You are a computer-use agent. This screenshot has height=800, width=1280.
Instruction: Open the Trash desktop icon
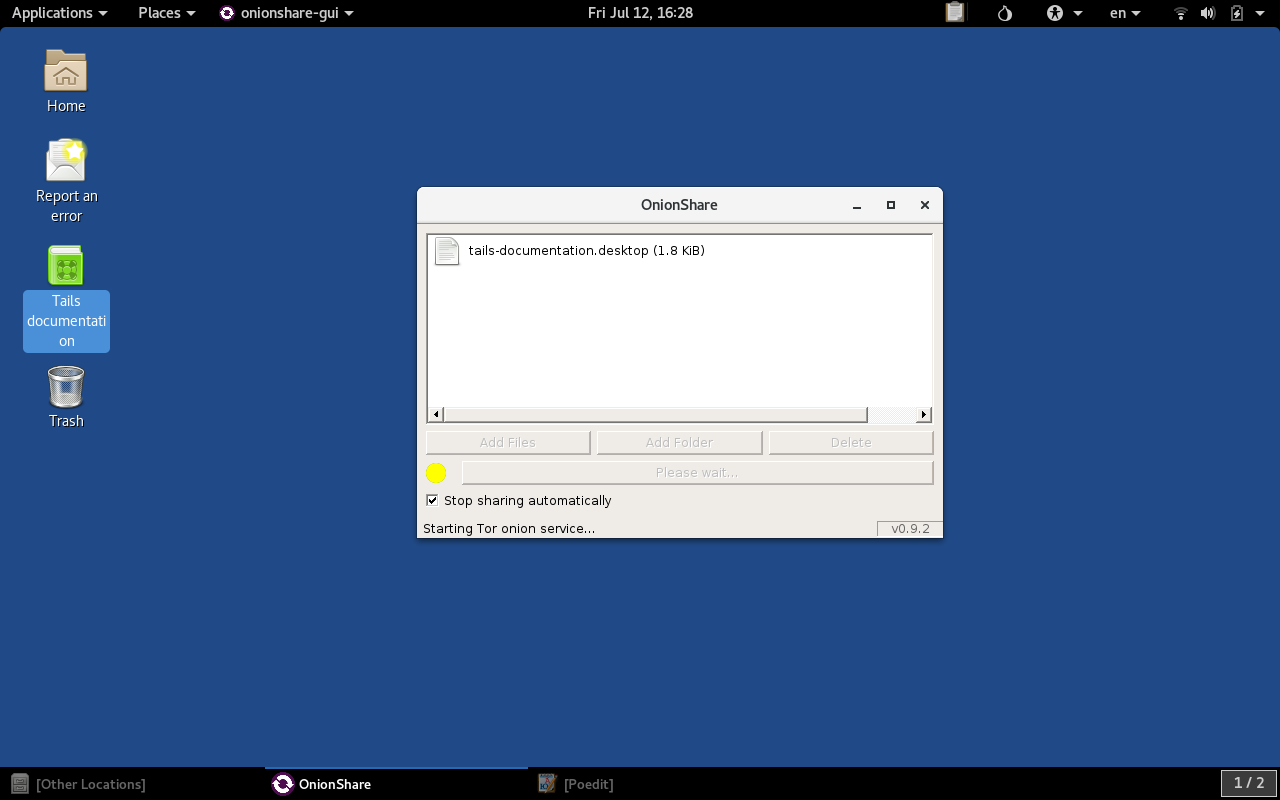click(x=66, y=386)
